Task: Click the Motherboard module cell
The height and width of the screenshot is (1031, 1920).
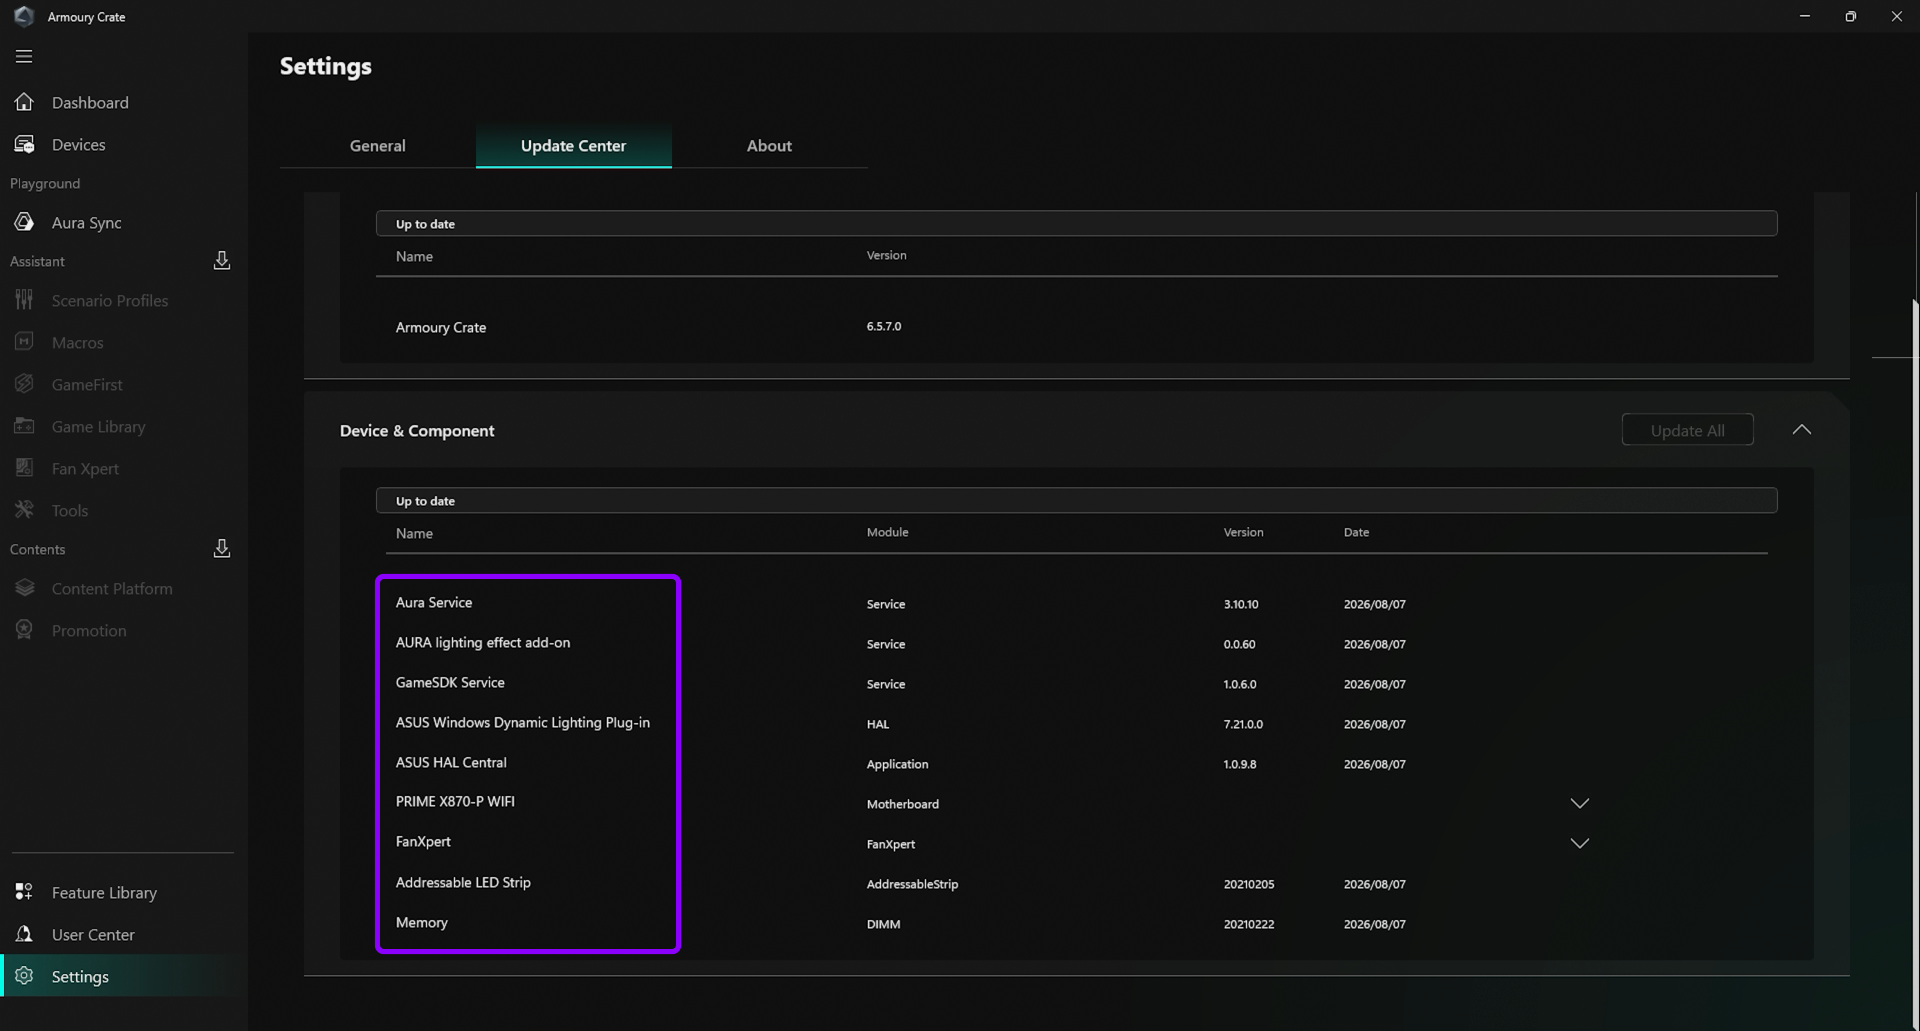Action: click(x=902, y=805)
